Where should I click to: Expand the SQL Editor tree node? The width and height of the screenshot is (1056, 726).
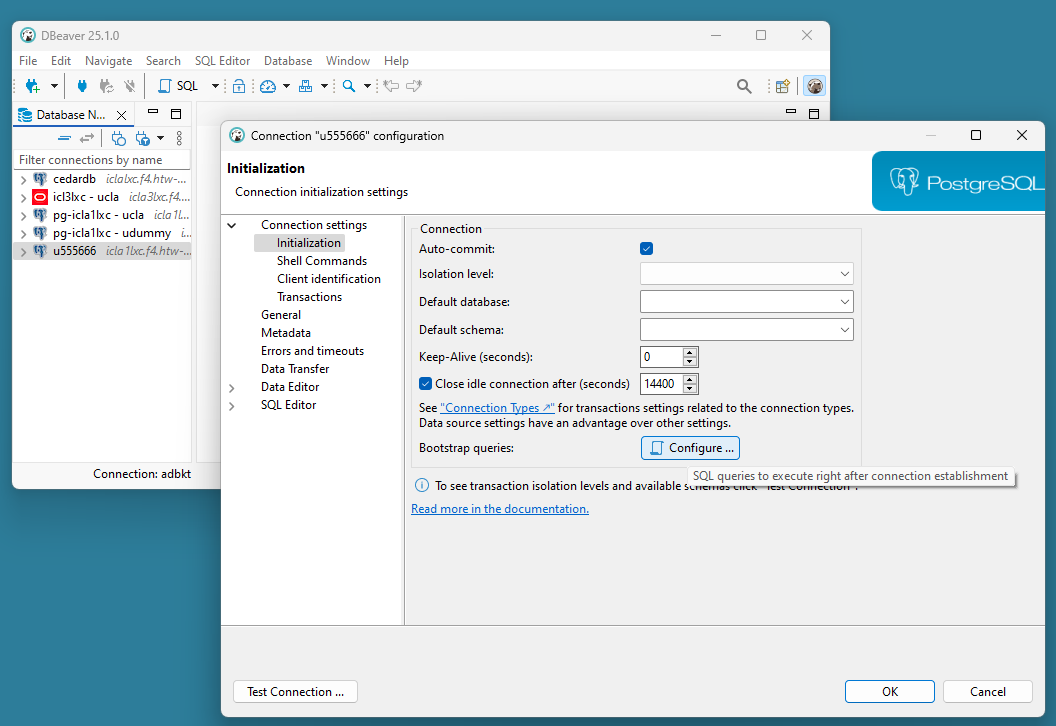click(232, 406)
